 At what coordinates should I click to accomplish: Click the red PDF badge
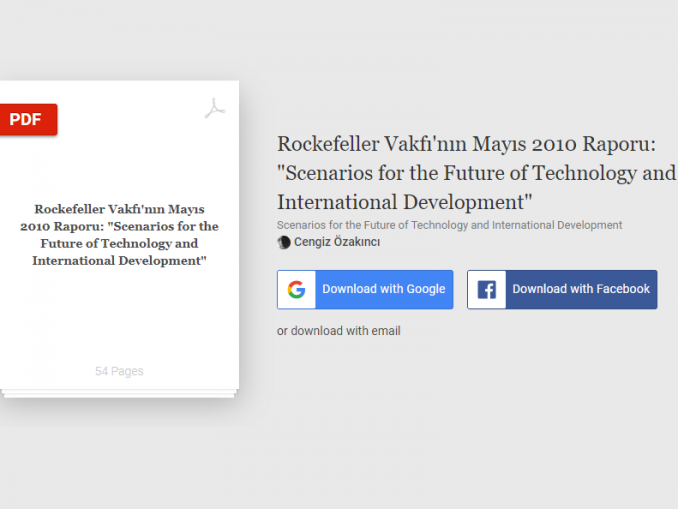pos(29,119)
